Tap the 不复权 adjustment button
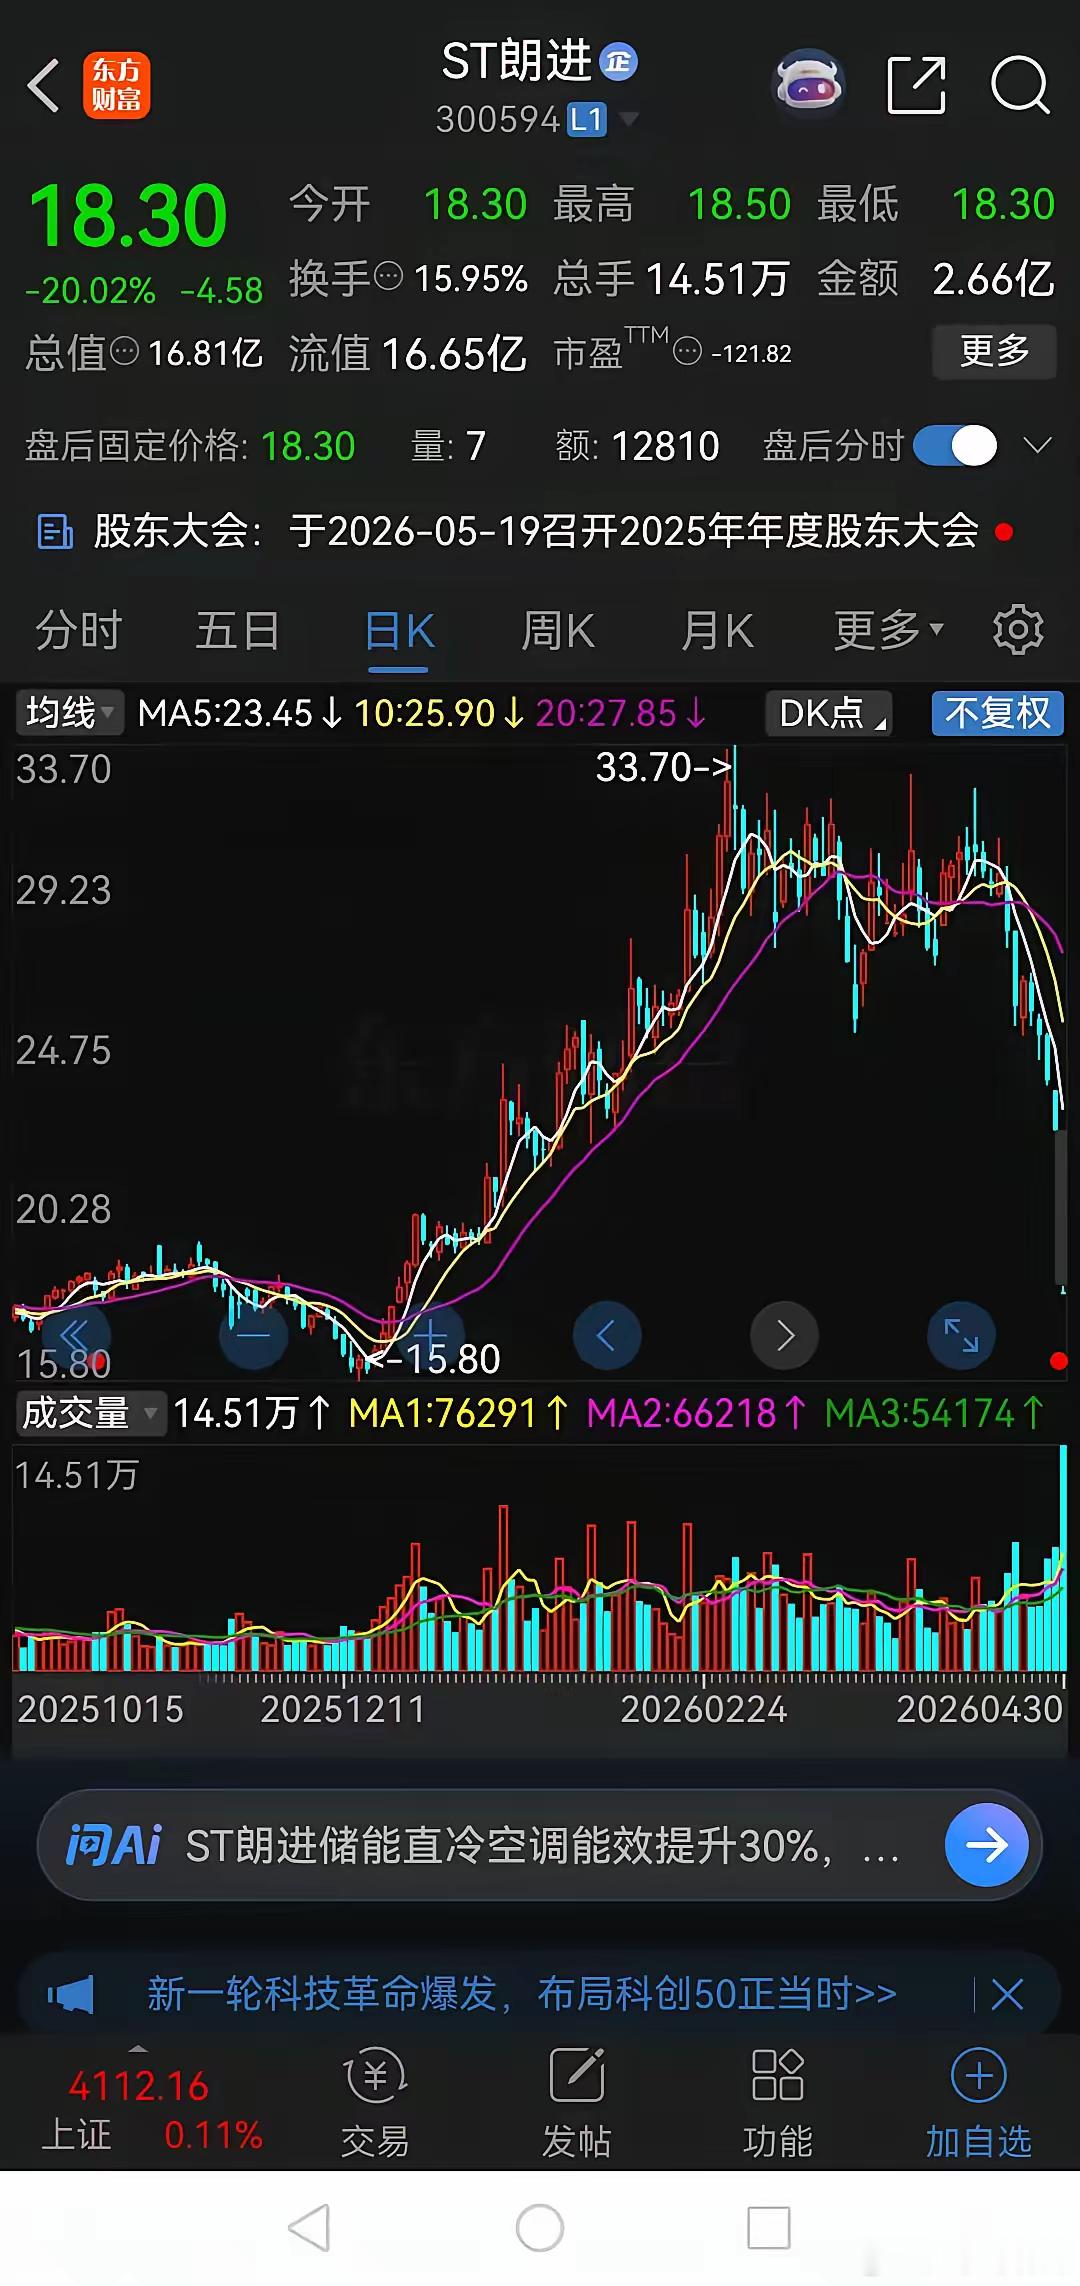 coord(997,713)
